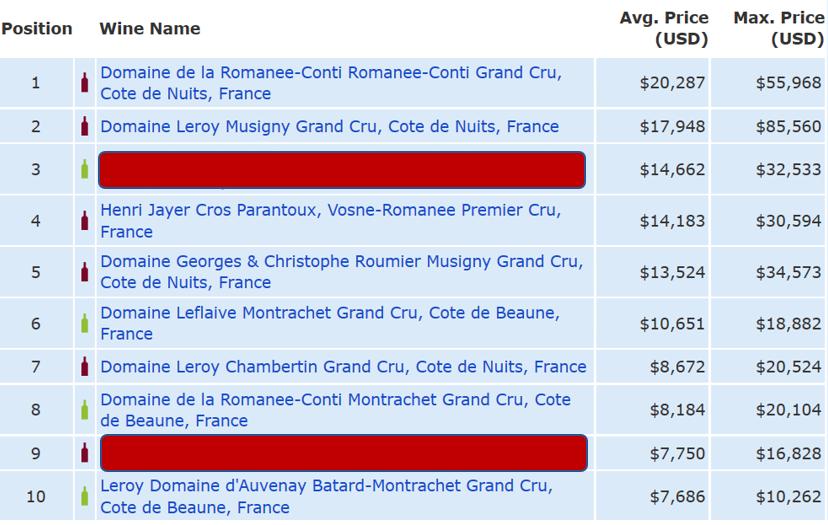Click the green bottle icon for Domaine Leflaive Montrachet
828x525 pixels.
click(85, 323)
